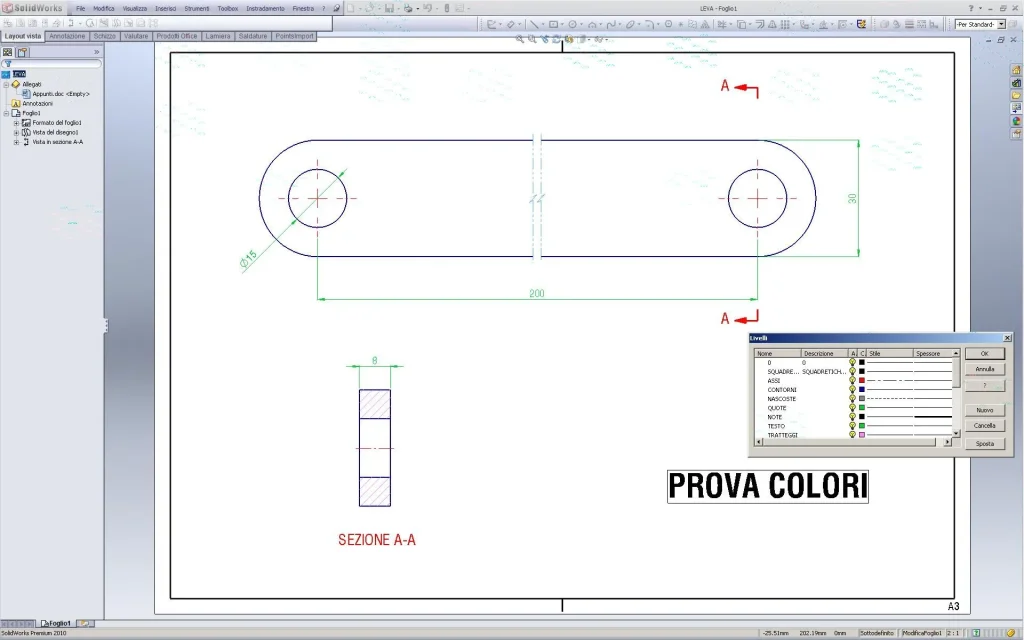Click Sposta in the Livelli dialog
Viewport: 1024px width, 640px height.
coord(985,443)
